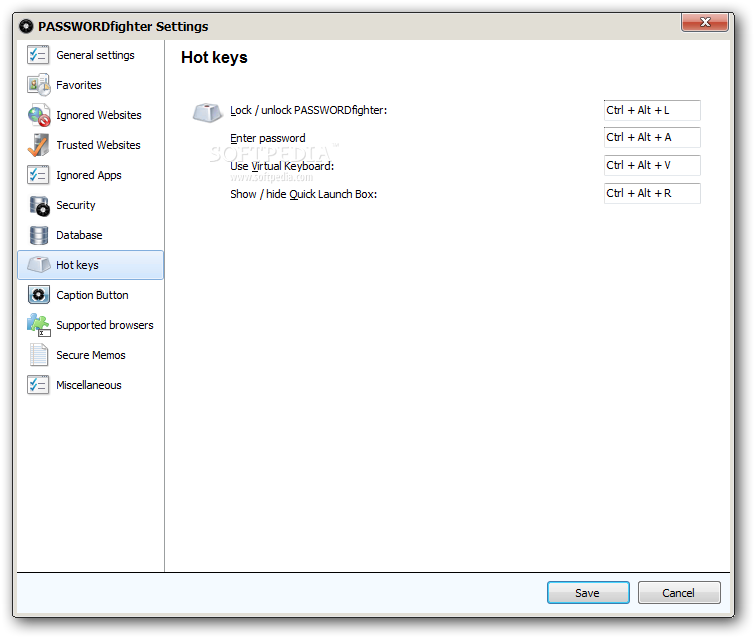Open Miscellaneous settings

(x=91, y=385)
